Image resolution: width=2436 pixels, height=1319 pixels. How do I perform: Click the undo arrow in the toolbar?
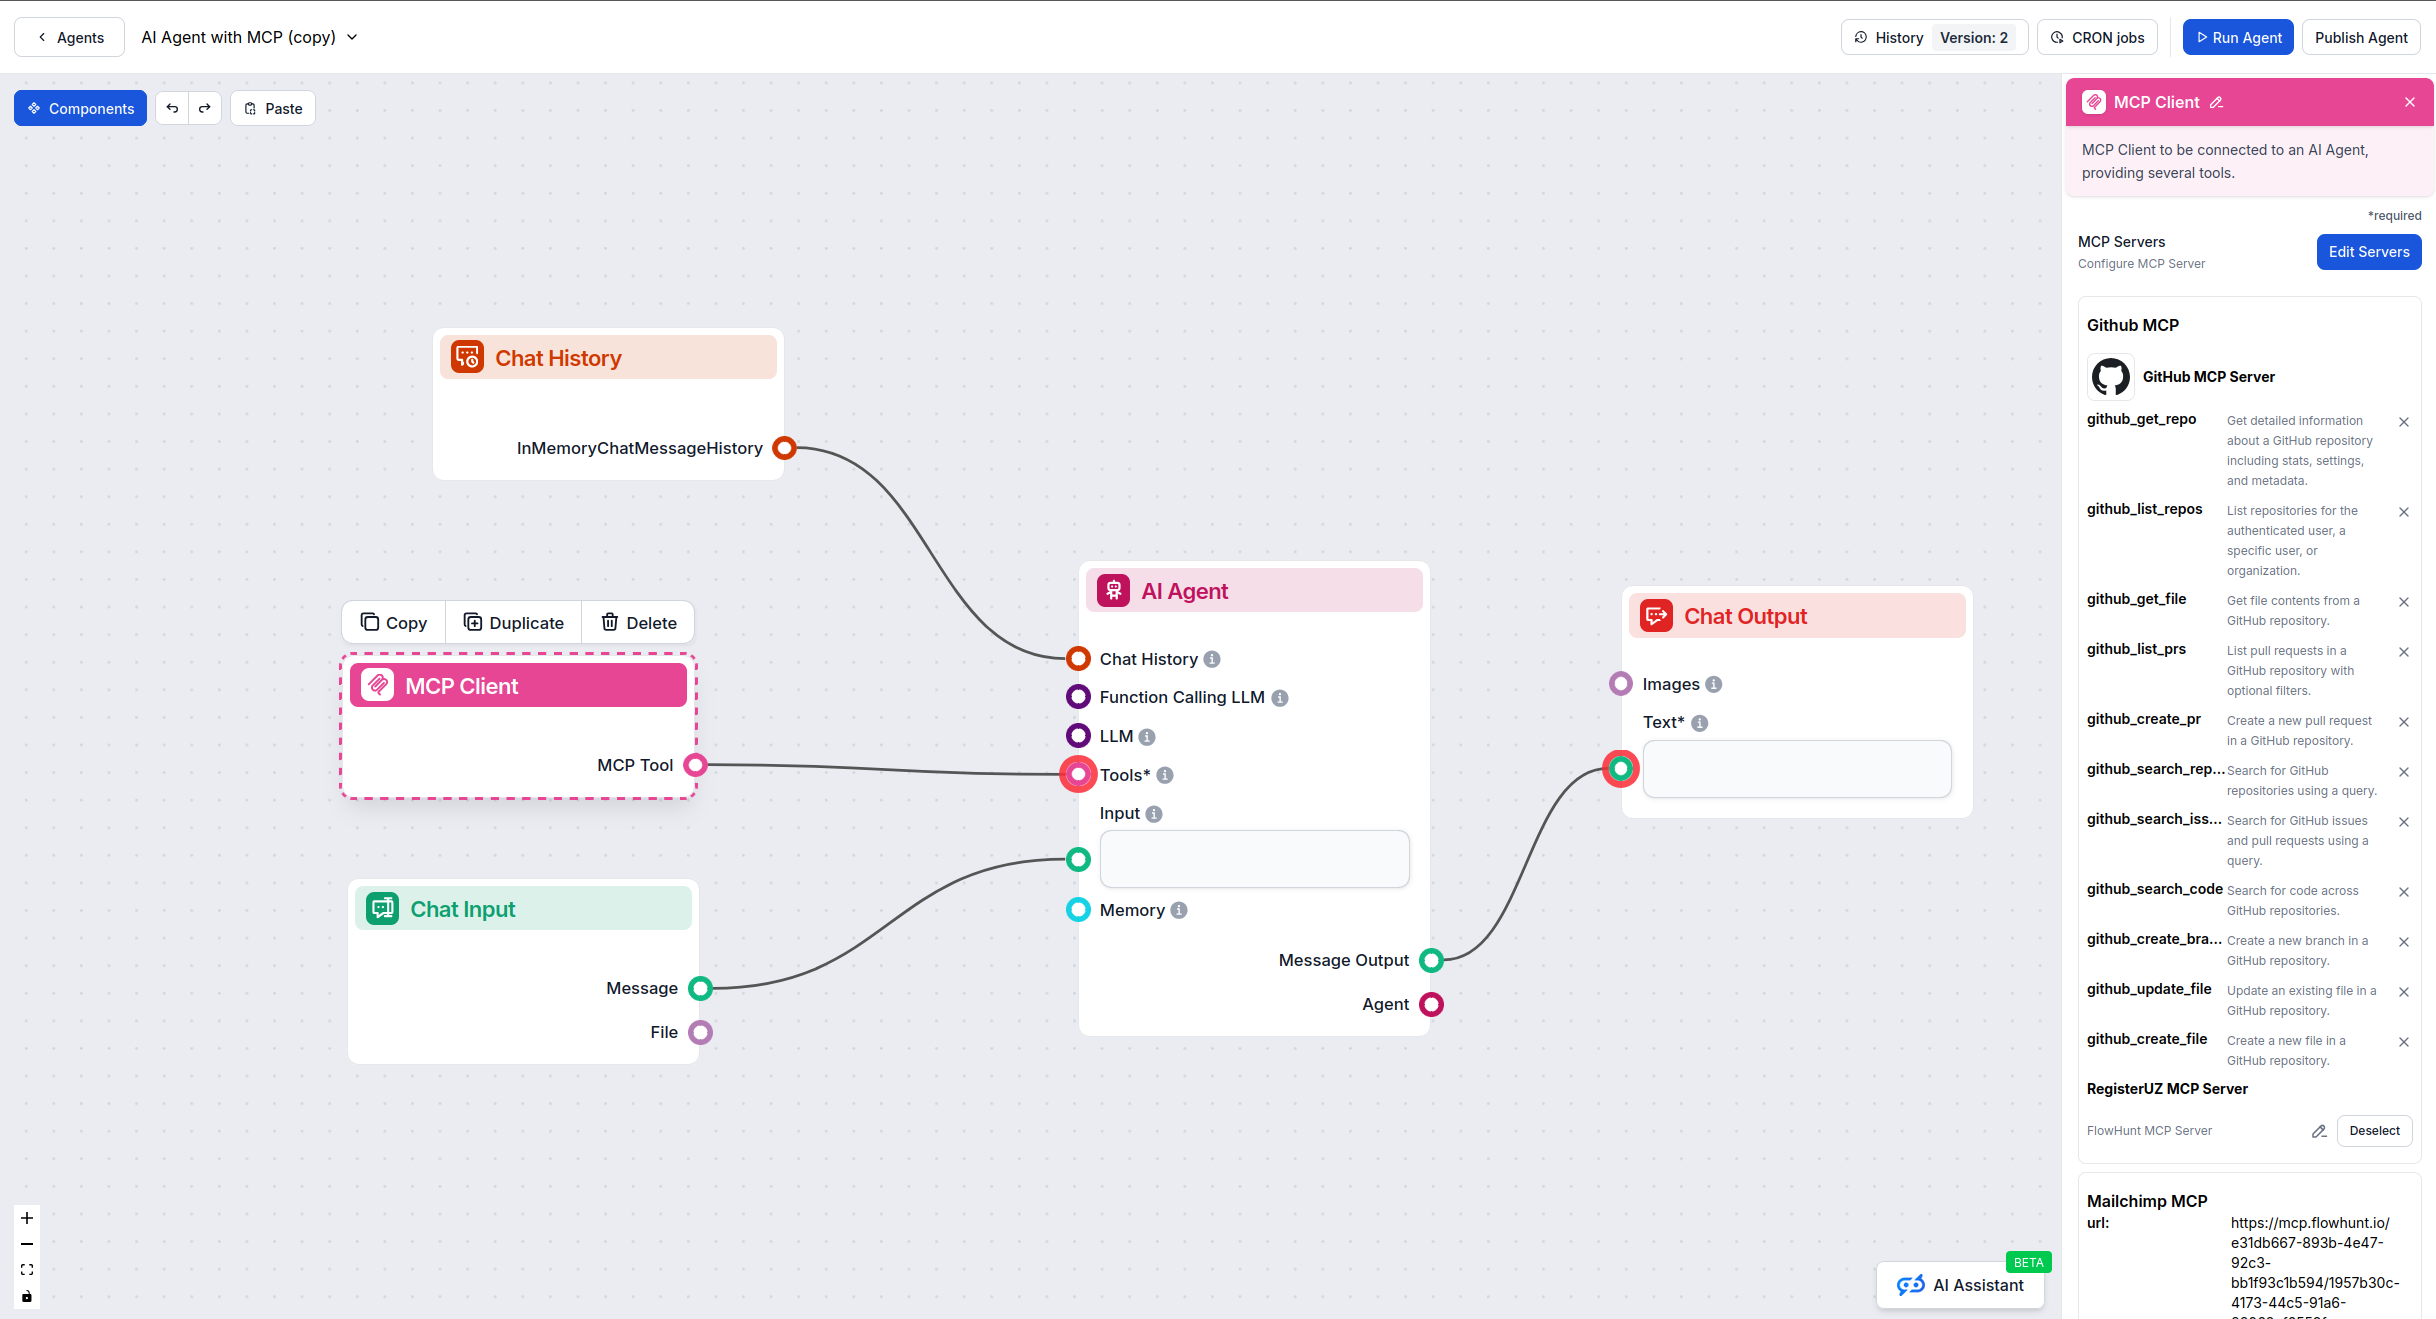[172, 108]
